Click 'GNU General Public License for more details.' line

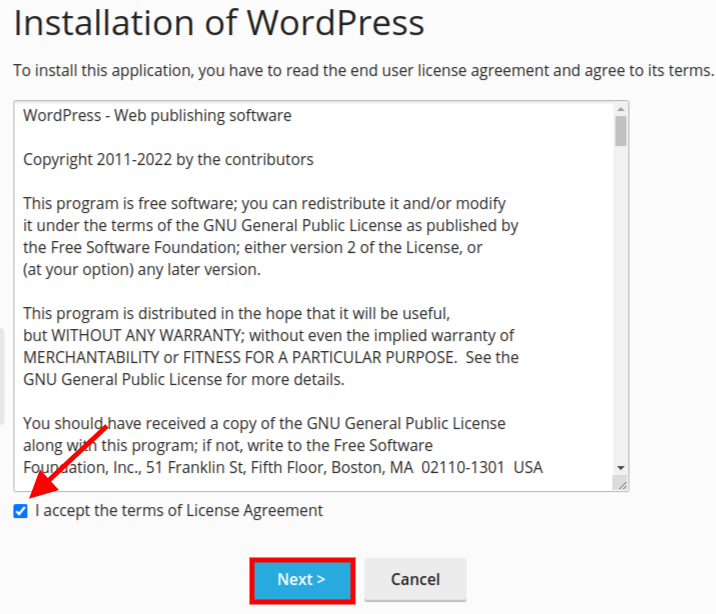pos(184,379)
